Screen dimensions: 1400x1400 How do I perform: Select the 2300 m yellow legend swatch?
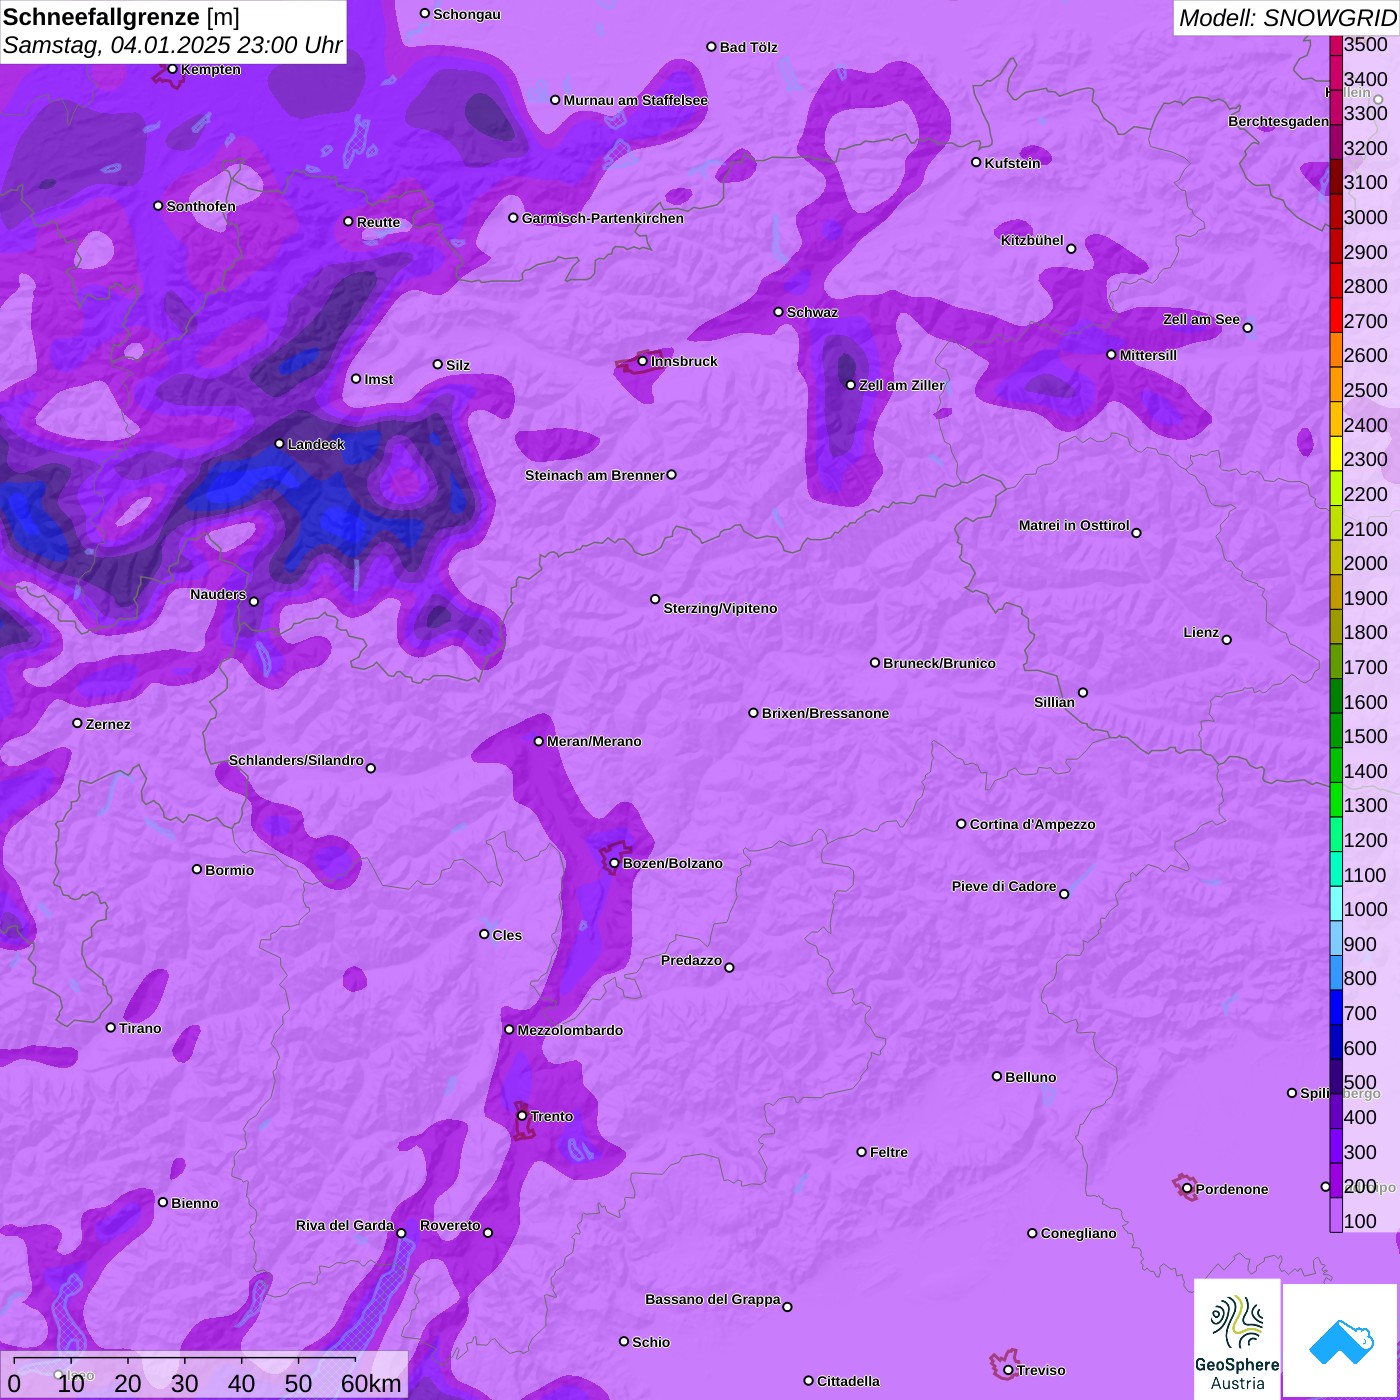point(1336,453)
